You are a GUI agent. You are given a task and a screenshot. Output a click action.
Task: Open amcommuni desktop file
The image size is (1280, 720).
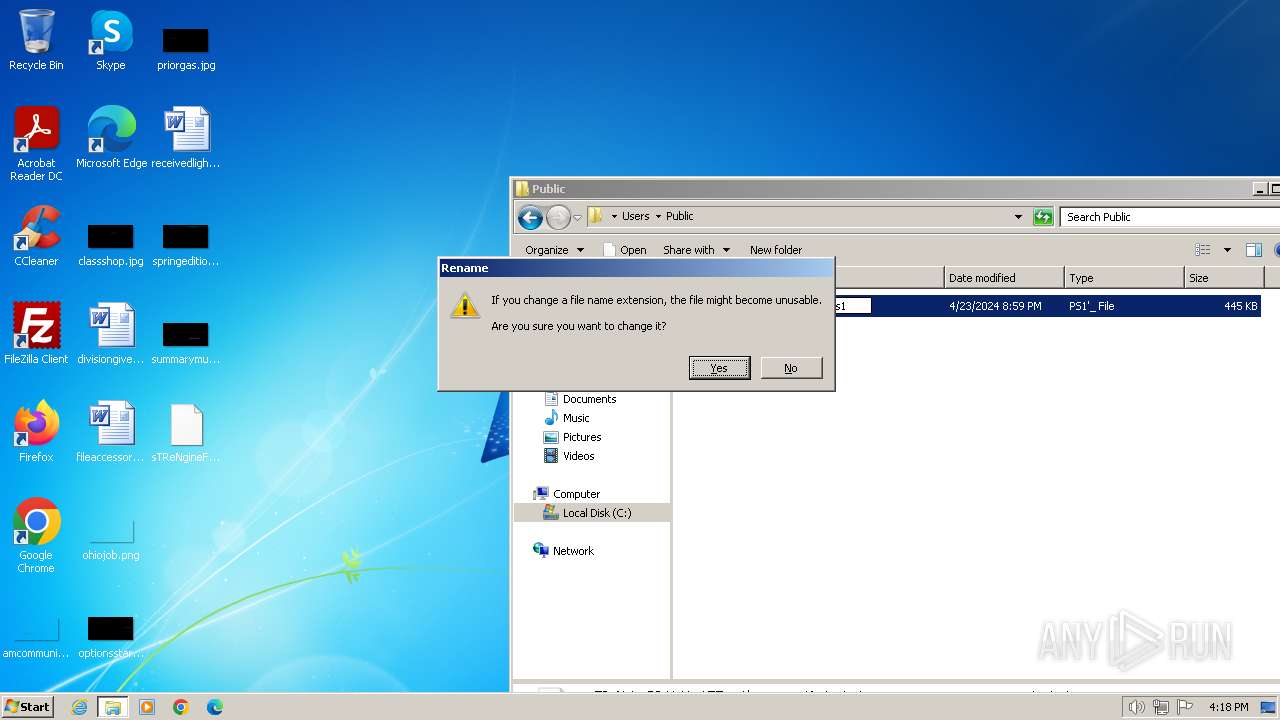(x=36, y=638)
